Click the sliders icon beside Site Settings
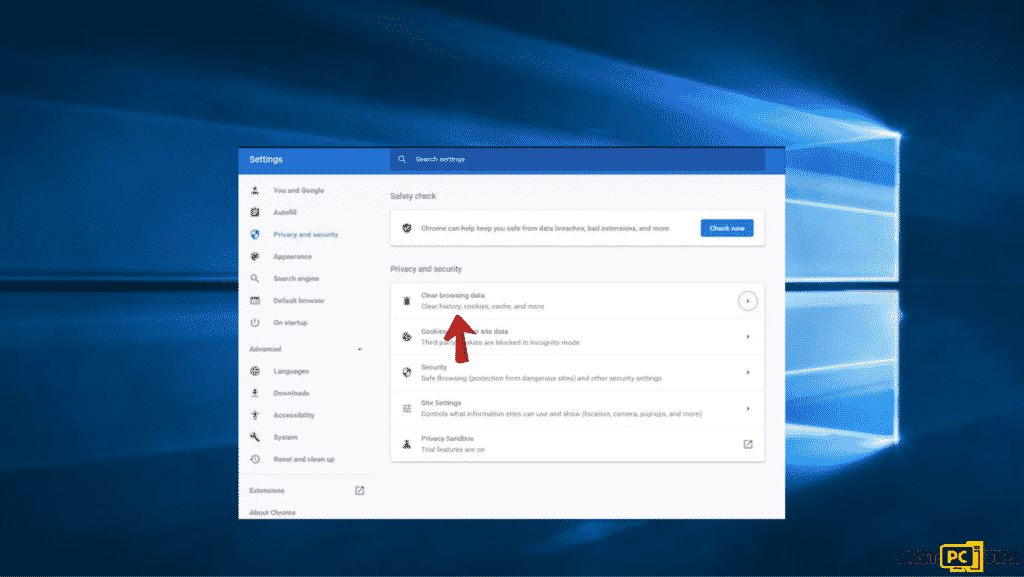Viewport: 1024px width, 577px height. [x=407, y=408]
